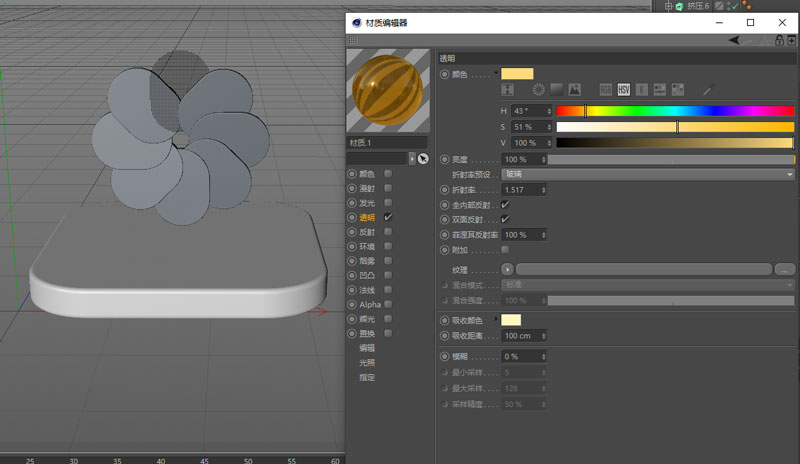Click the lock icon in editor header
This screenshot has height=464, width=800.
778,40
